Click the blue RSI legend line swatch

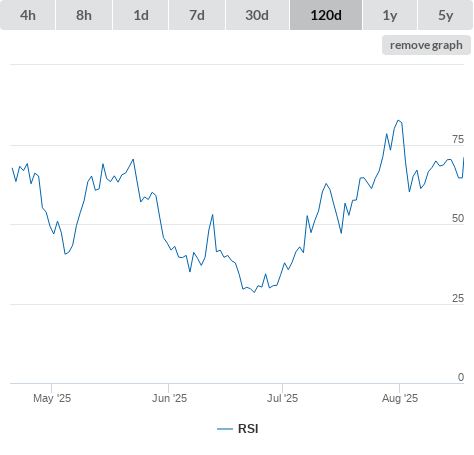pyautogui.click(x=225, y=429)
